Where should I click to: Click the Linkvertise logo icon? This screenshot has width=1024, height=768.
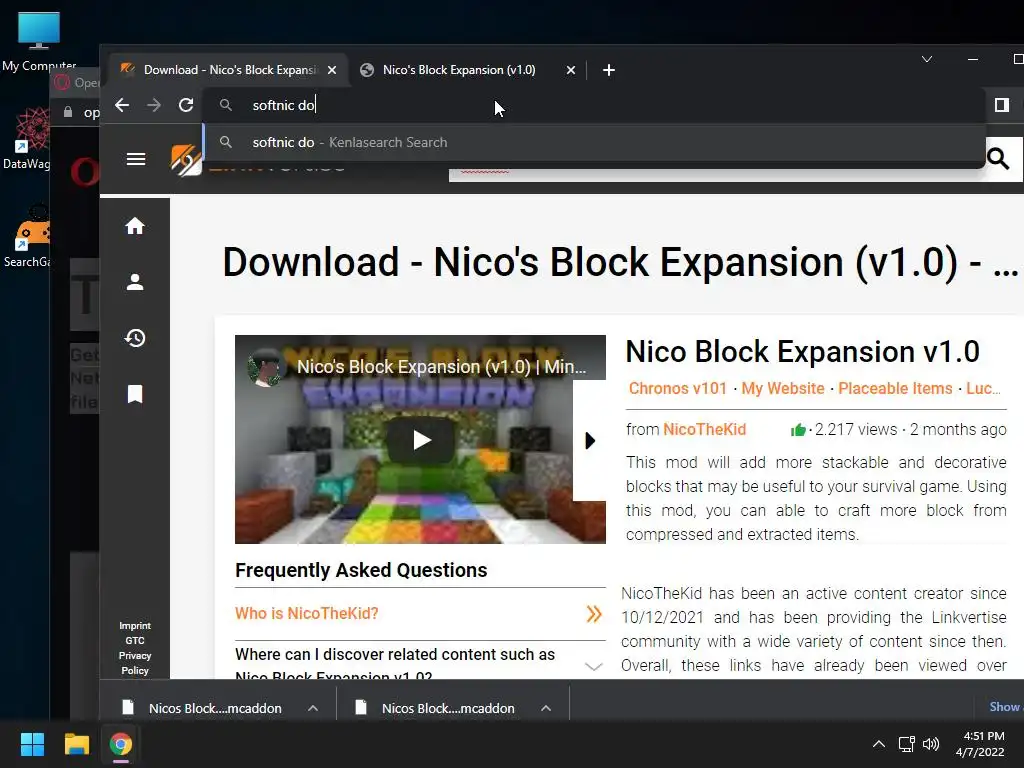(x=186, y=160)
